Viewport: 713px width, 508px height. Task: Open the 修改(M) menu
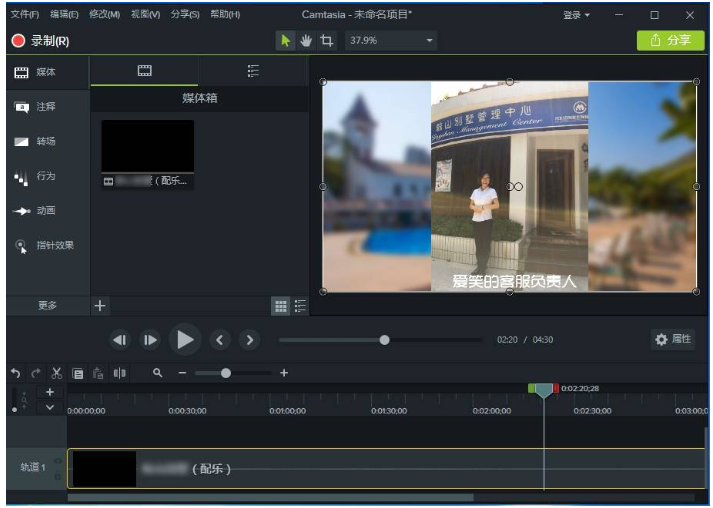coord(104,15)
